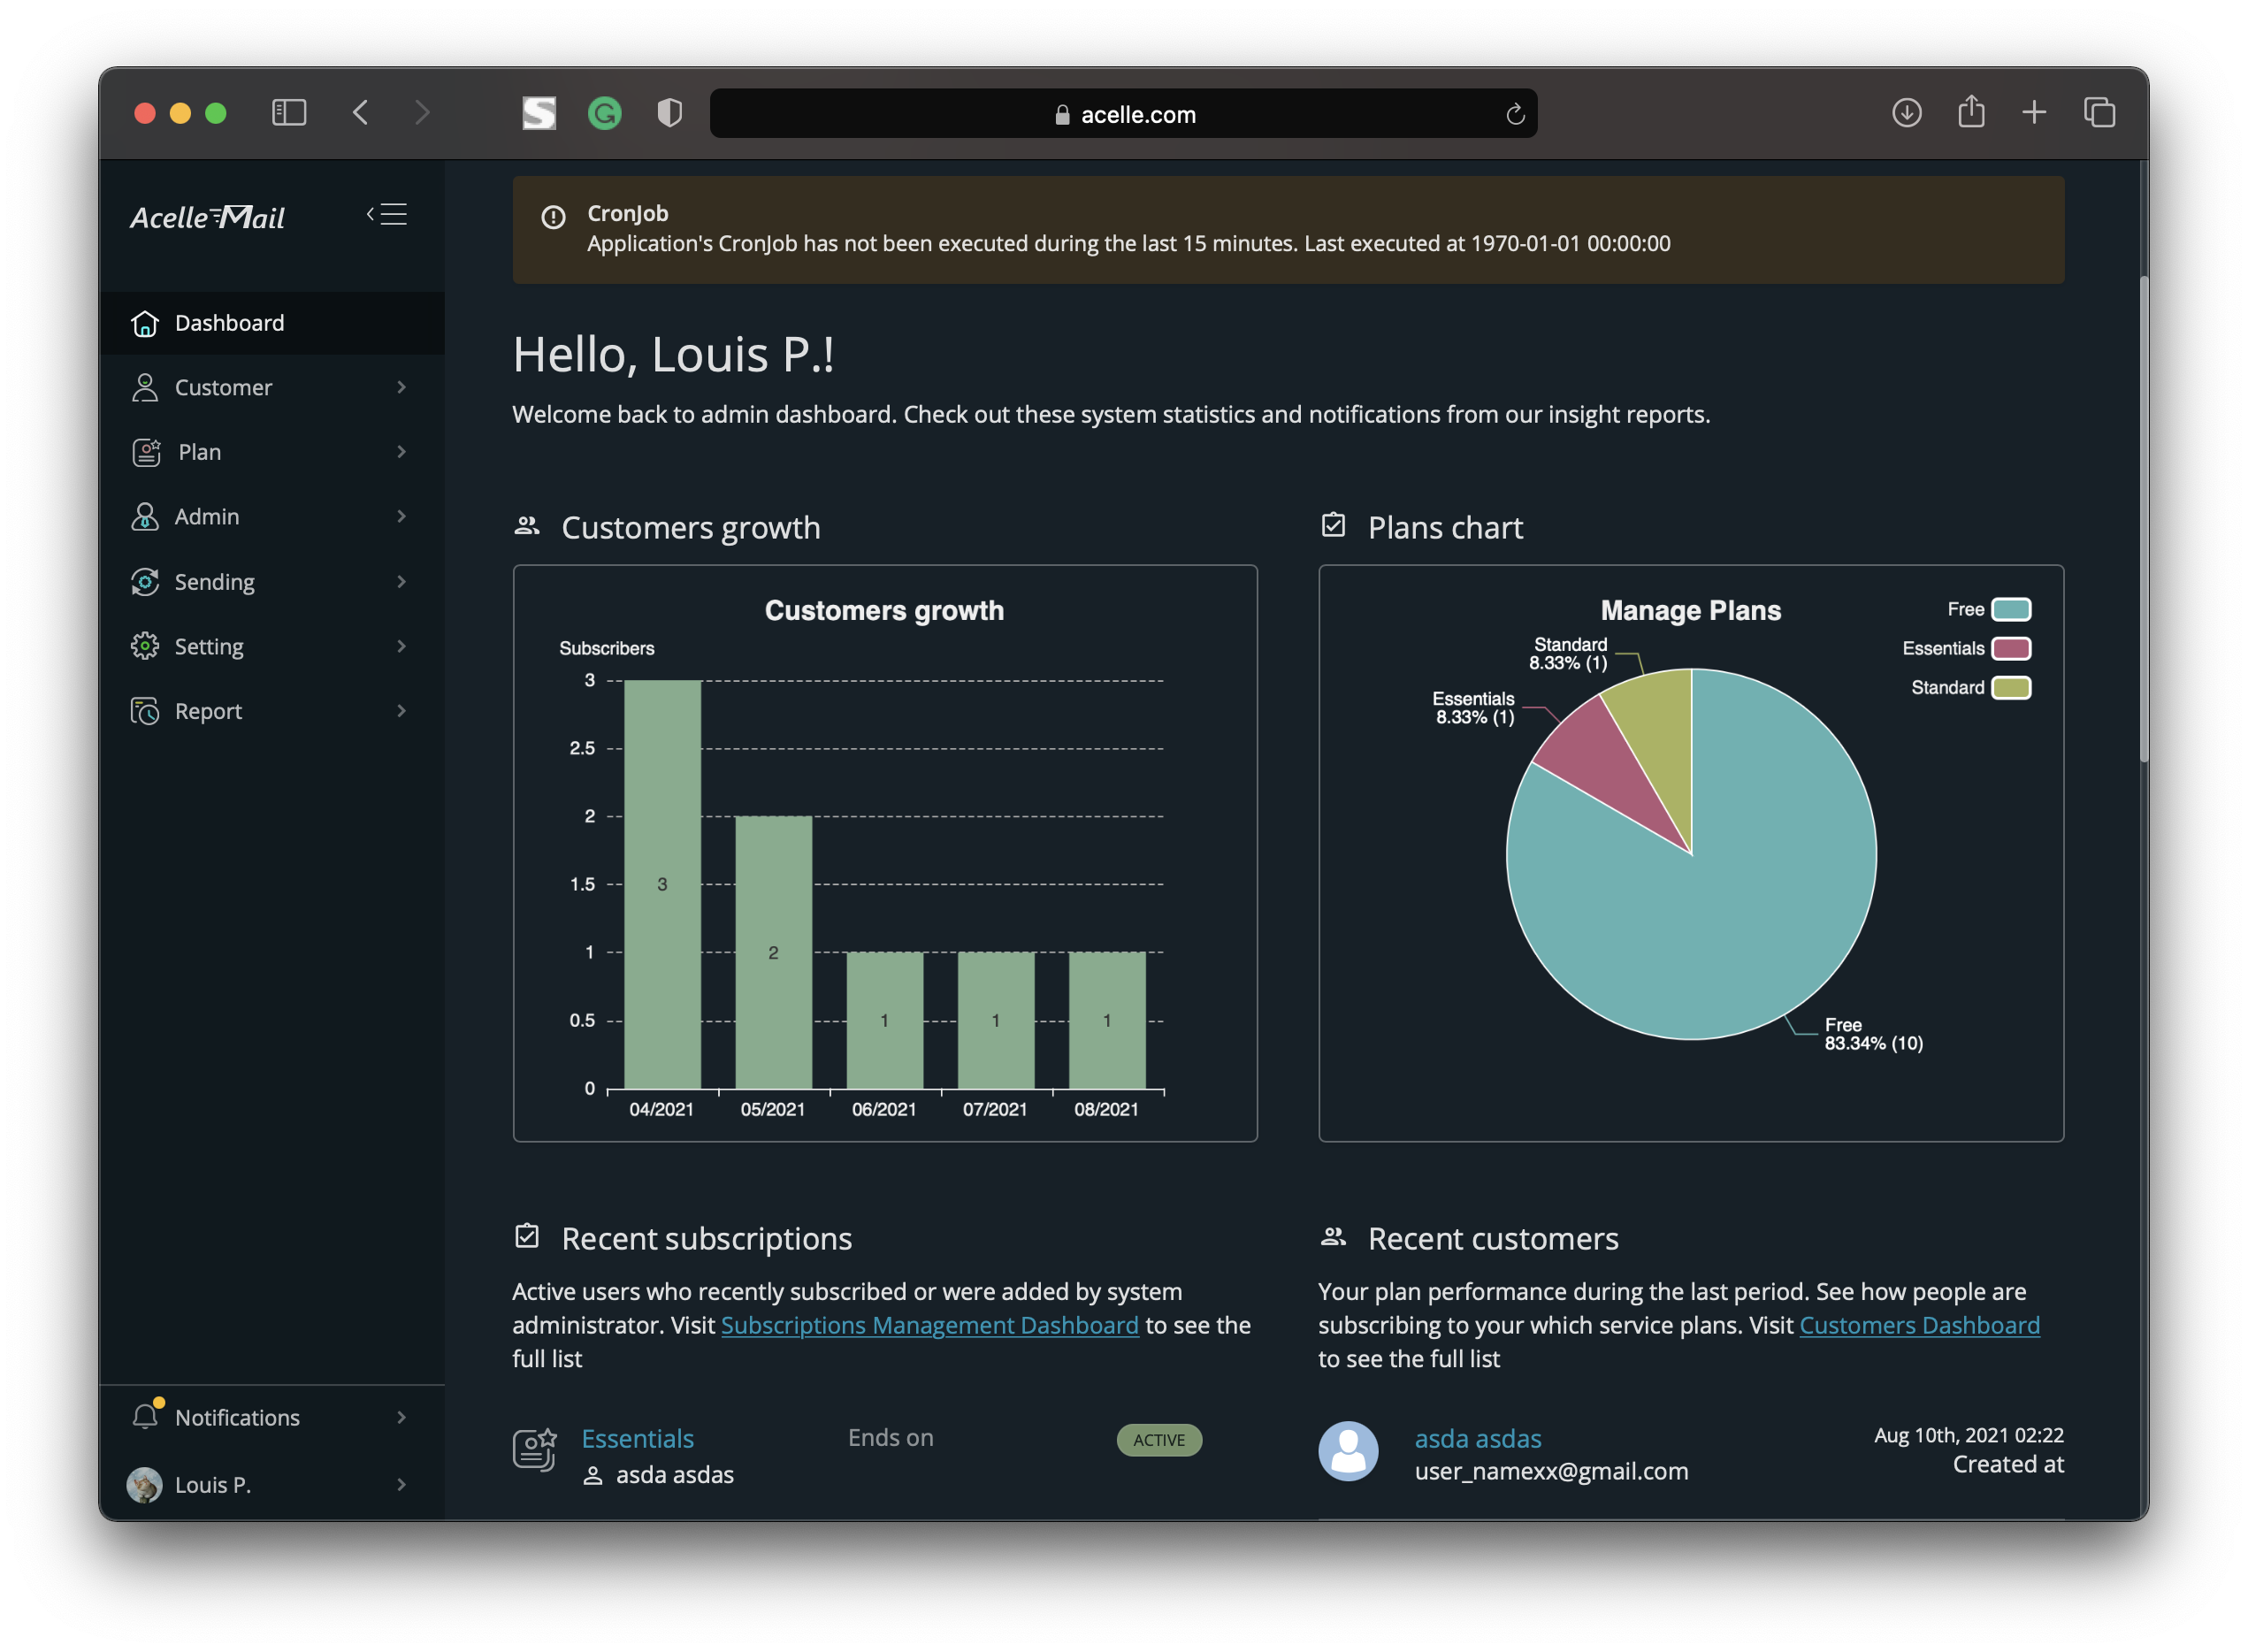Viewport: 2248px width, 1652px height.
Task: Click the Grammarly extension icon
Action: (x=604, y=113)
